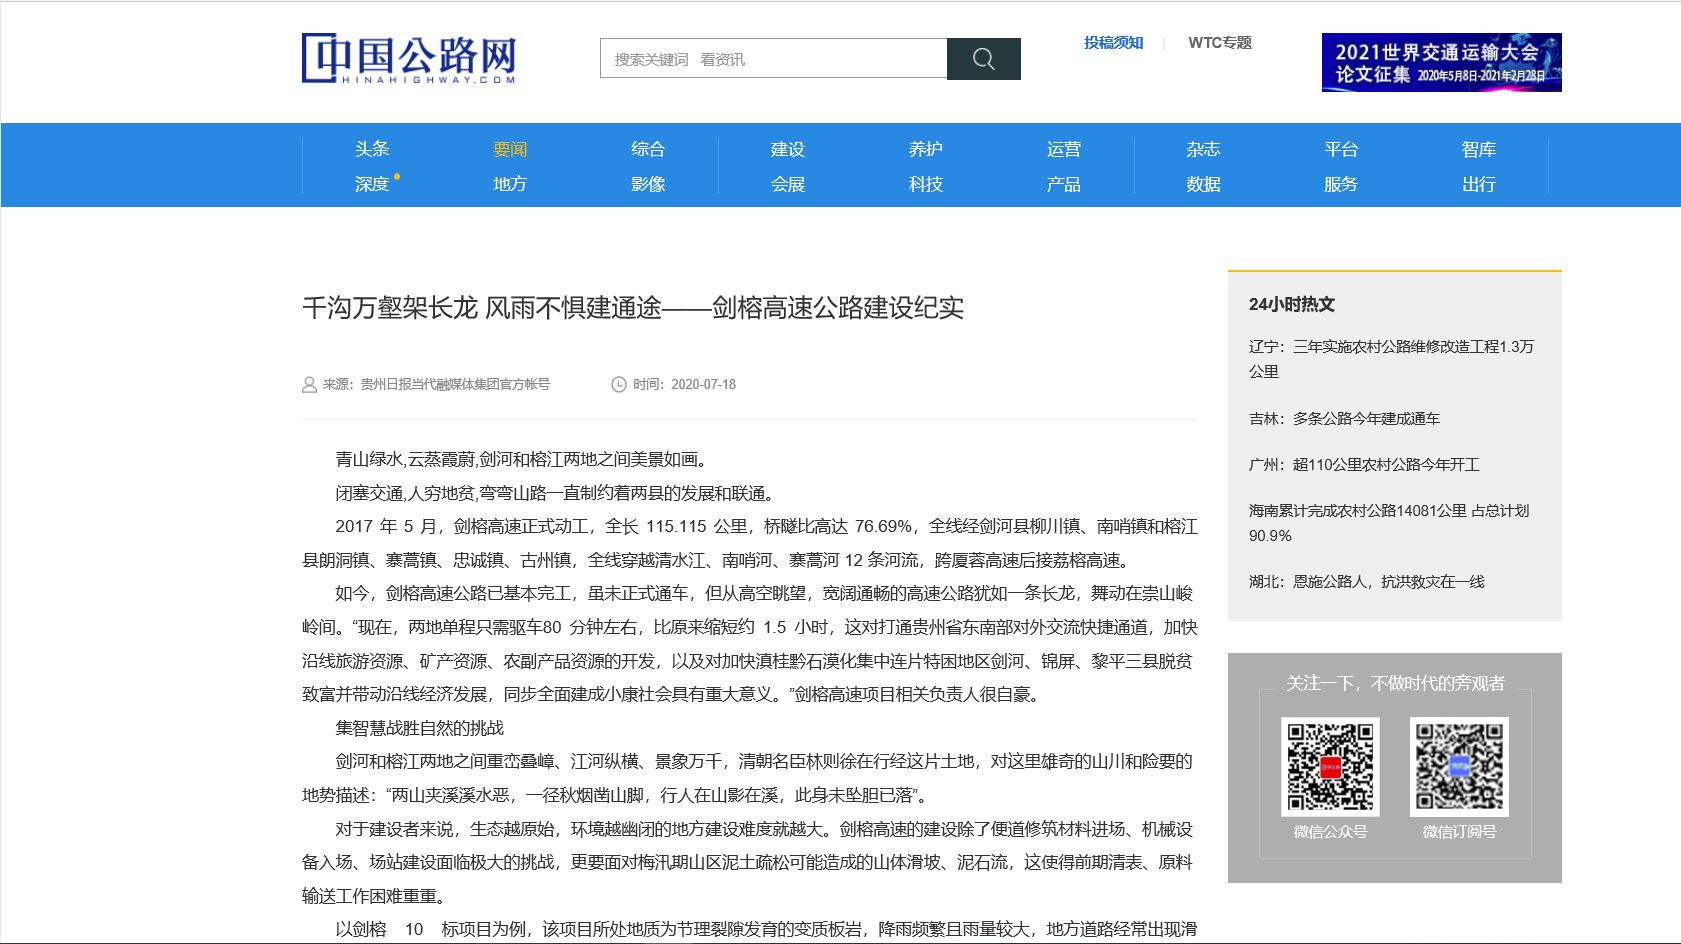Open the 辽宁 rural road renovation hot article

[1392, 358]
